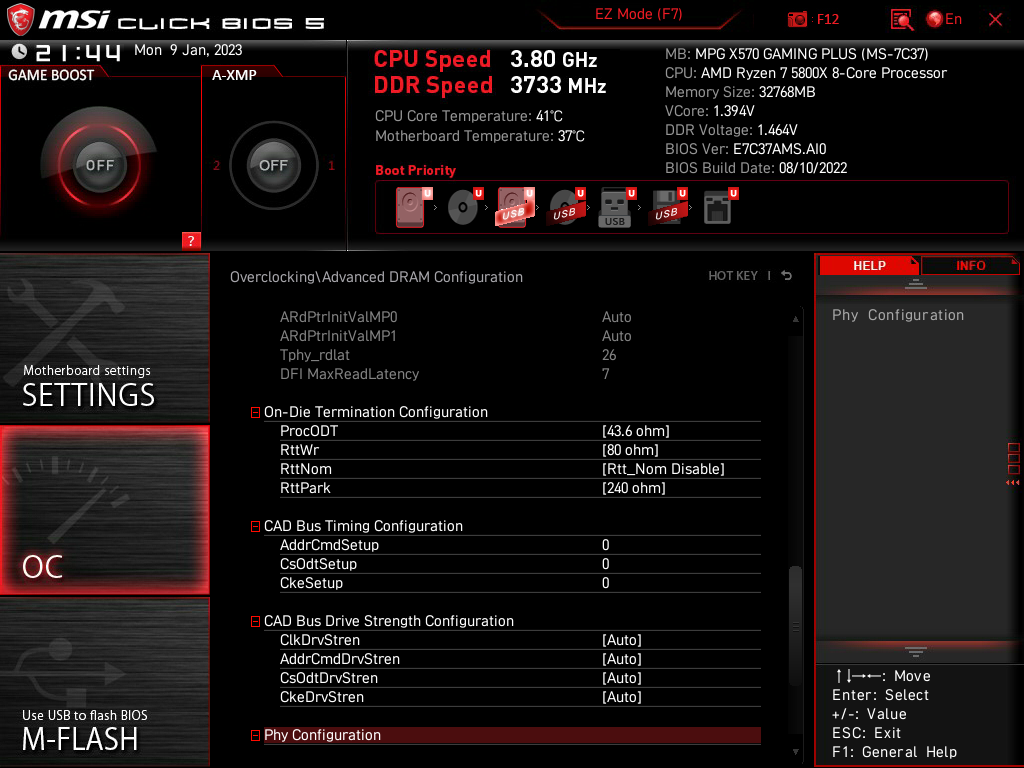The image size is (1024, 768).
Task: Select the USB floppy boot device icon
Action: pyautogui.click(x=667, y=207)
